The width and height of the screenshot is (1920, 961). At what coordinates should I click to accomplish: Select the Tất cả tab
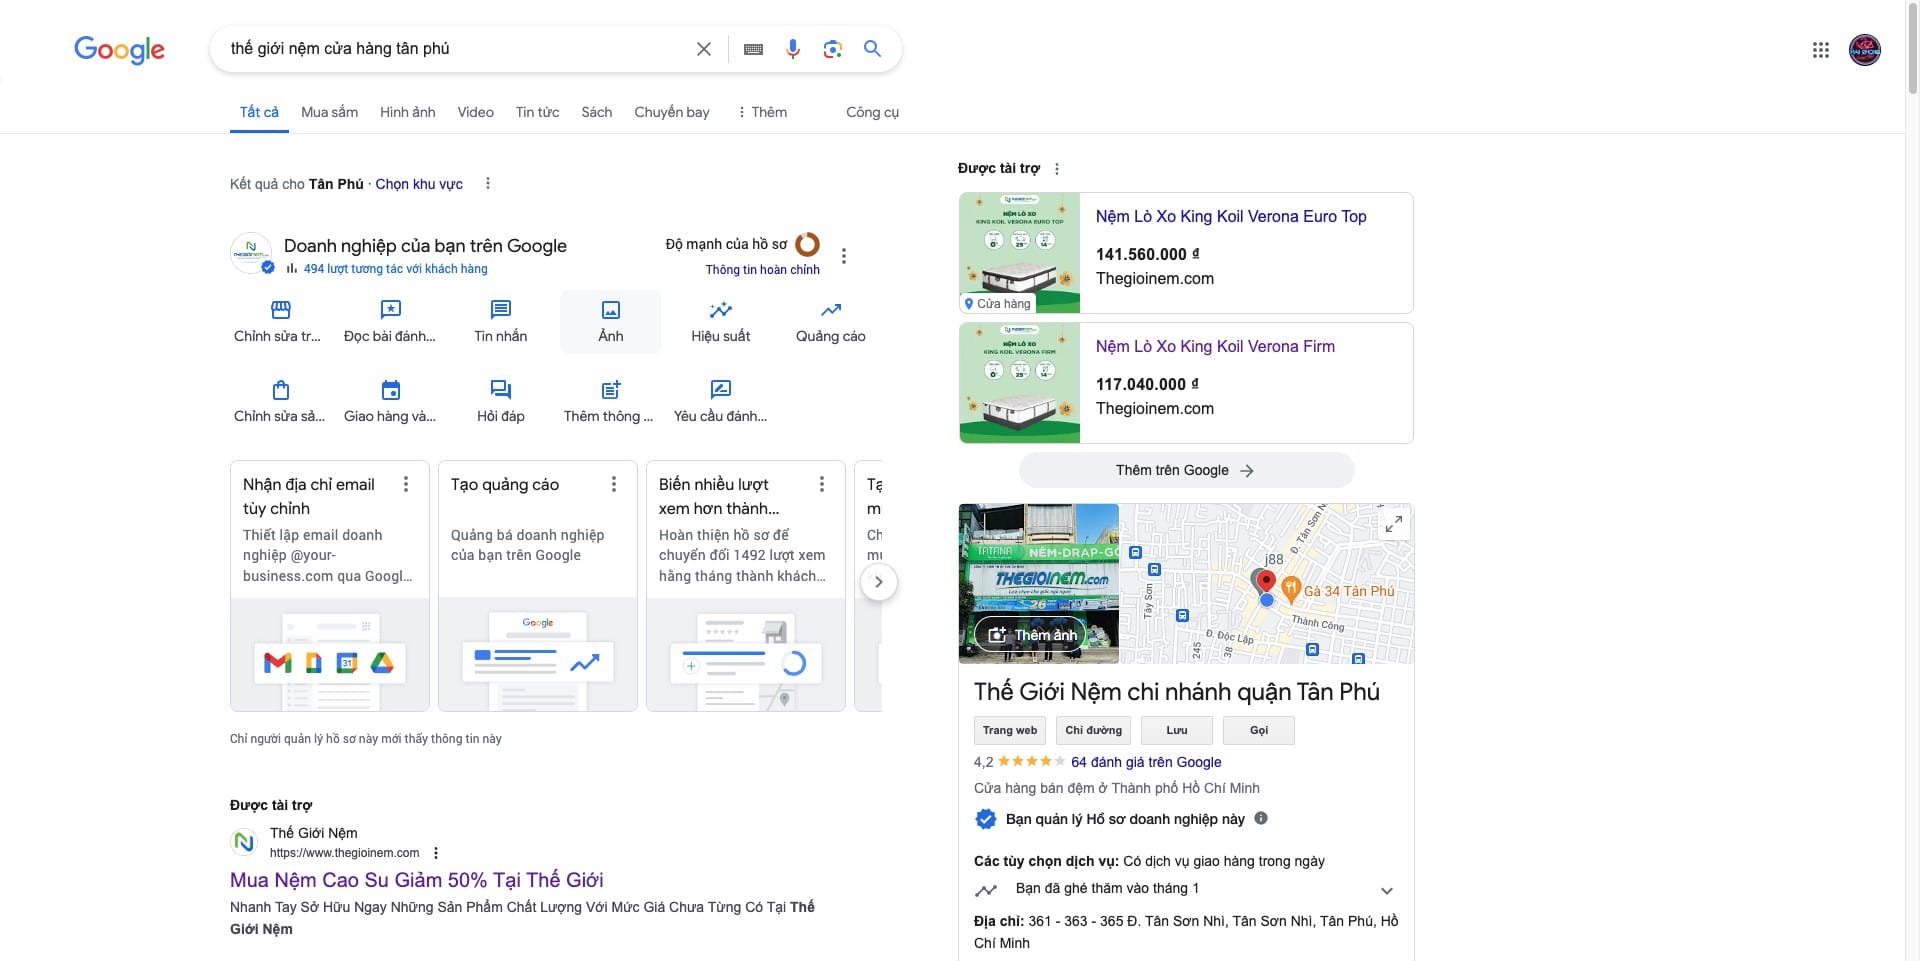click(x=259, y=112)
